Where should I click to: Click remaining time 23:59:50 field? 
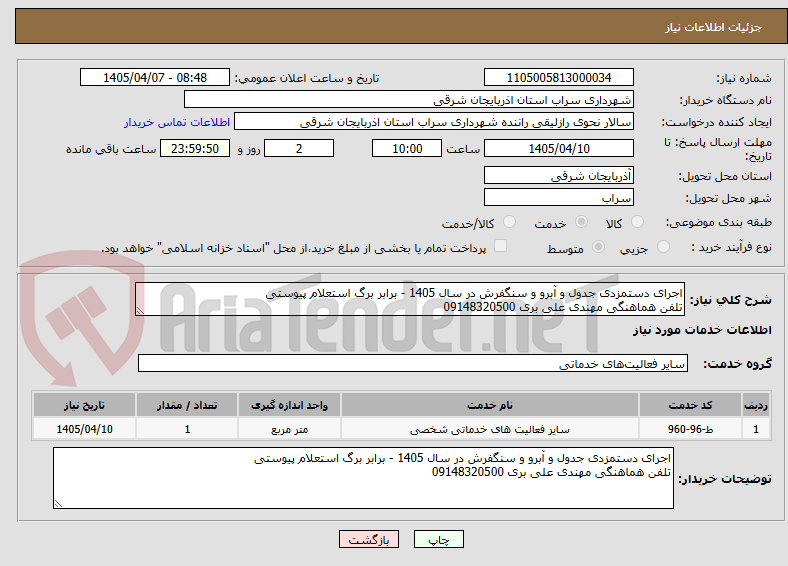click(x=195, y=148)
